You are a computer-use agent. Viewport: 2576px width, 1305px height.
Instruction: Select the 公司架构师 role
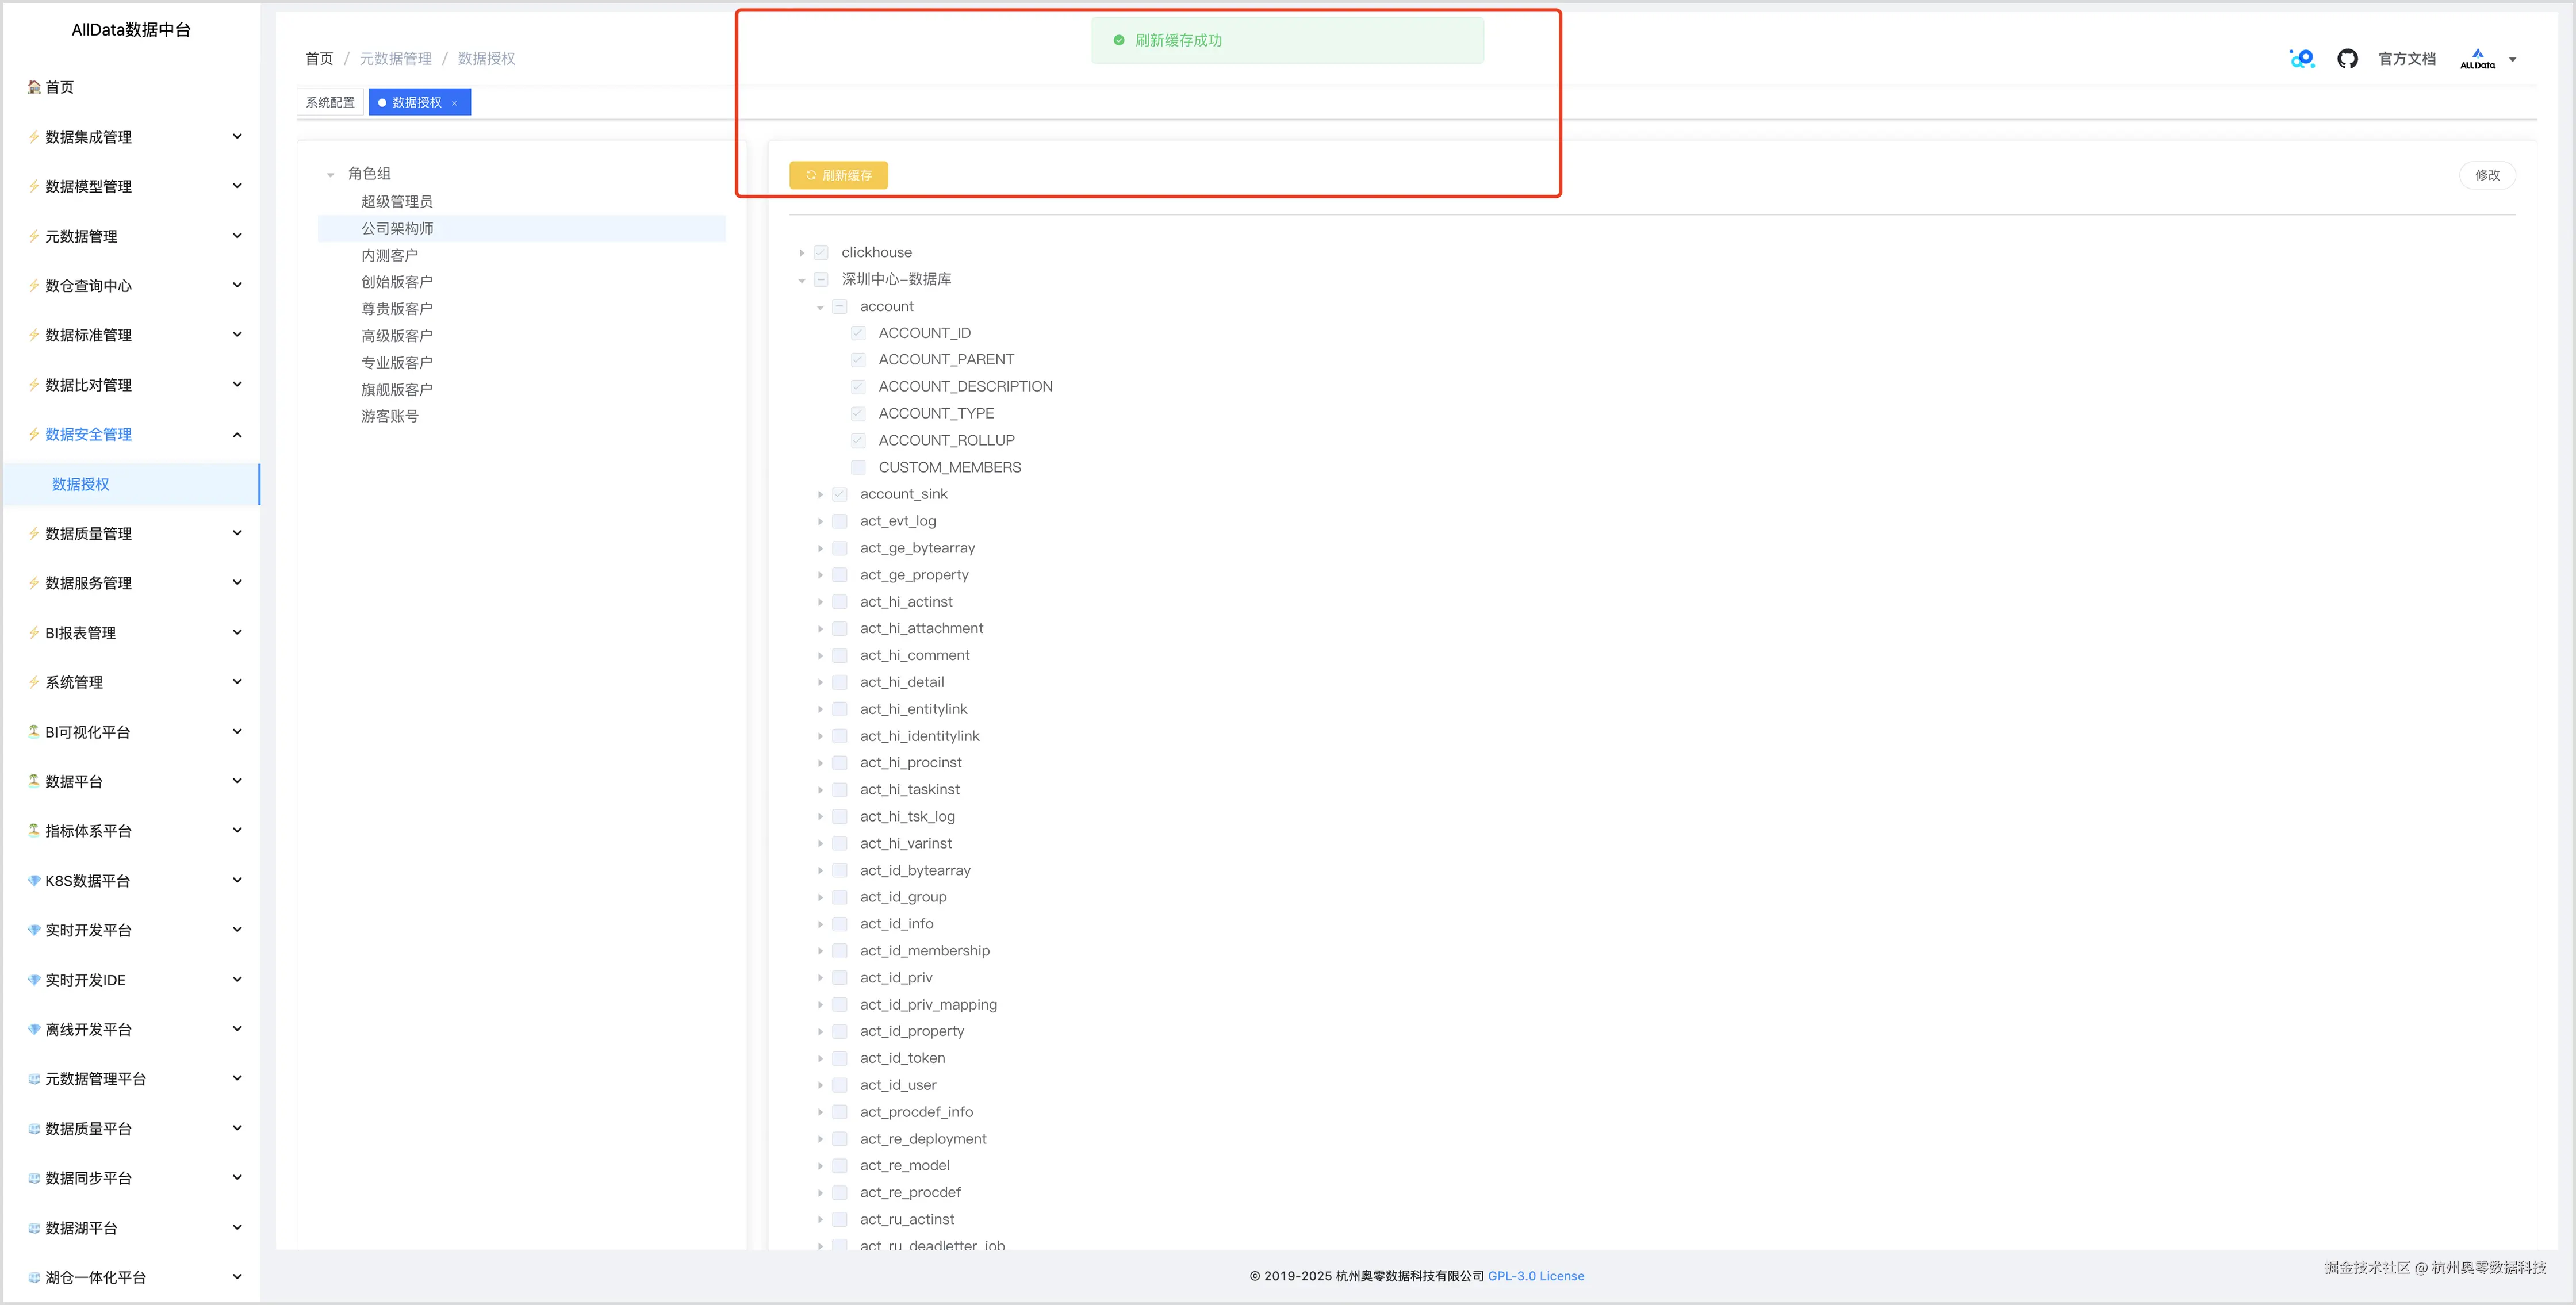pos(522,228)
